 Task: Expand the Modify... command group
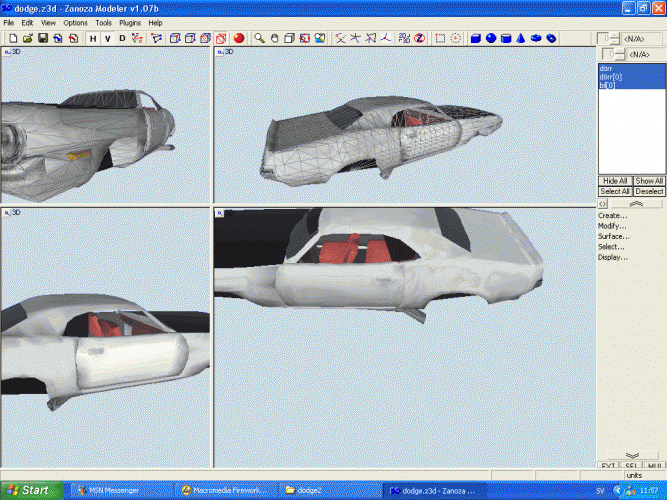click(612, 226)
